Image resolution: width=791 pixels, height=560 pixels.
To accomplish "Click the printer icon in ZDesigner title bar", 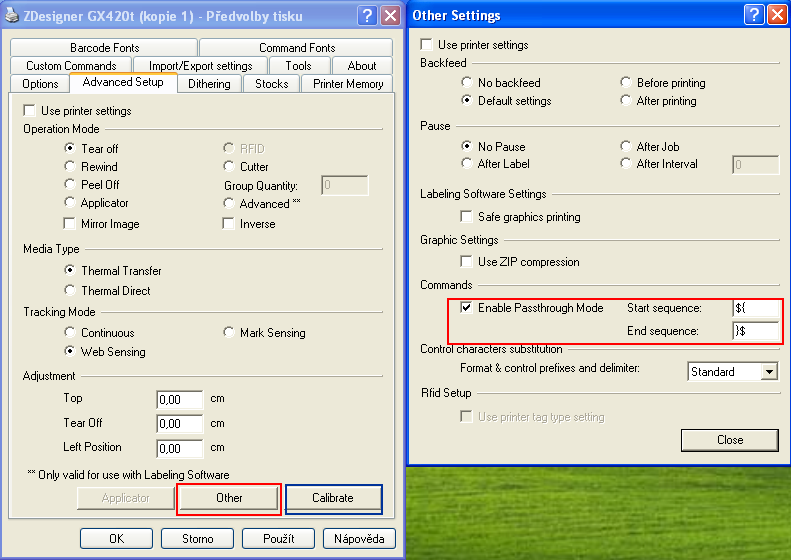I will click(12, 16).
